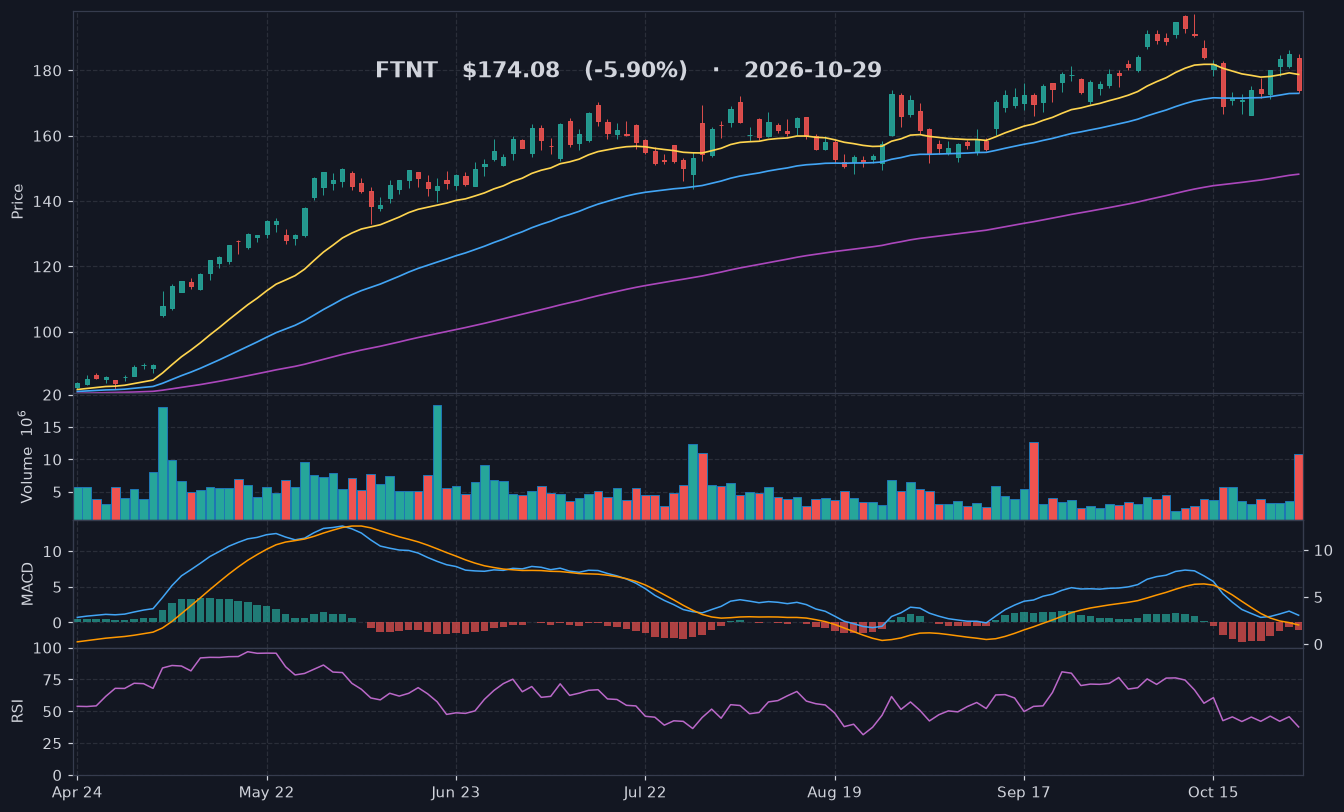1344x812 pixels.
Task: Click the Price axis label
Action: [x=17, y=201]
